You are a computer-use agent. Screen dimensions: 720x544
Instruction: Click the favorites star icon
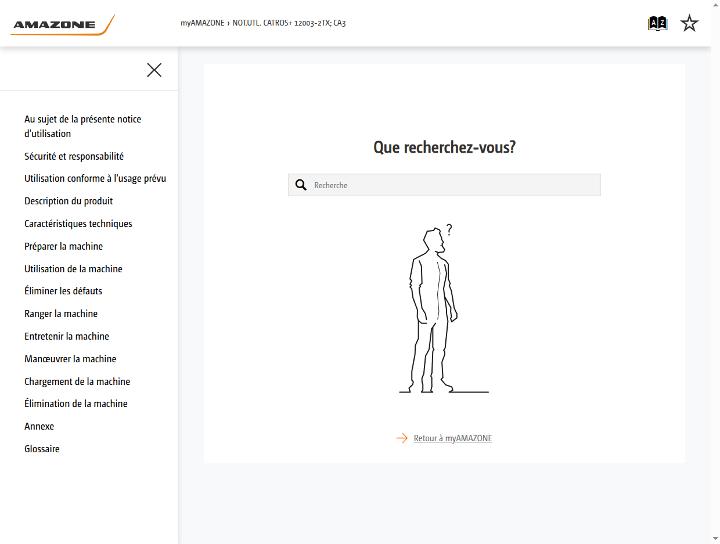pyautogui.click(x=689, y=23)
